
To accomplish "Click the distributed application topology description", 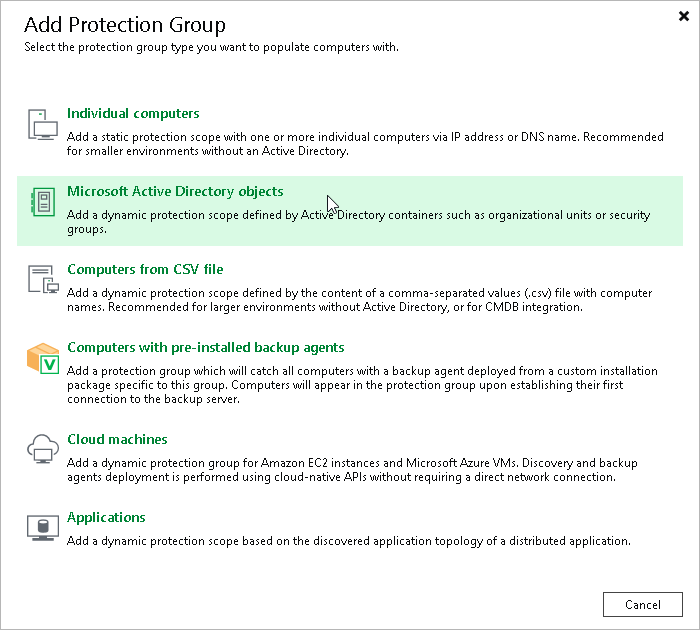I will point(349,541).
